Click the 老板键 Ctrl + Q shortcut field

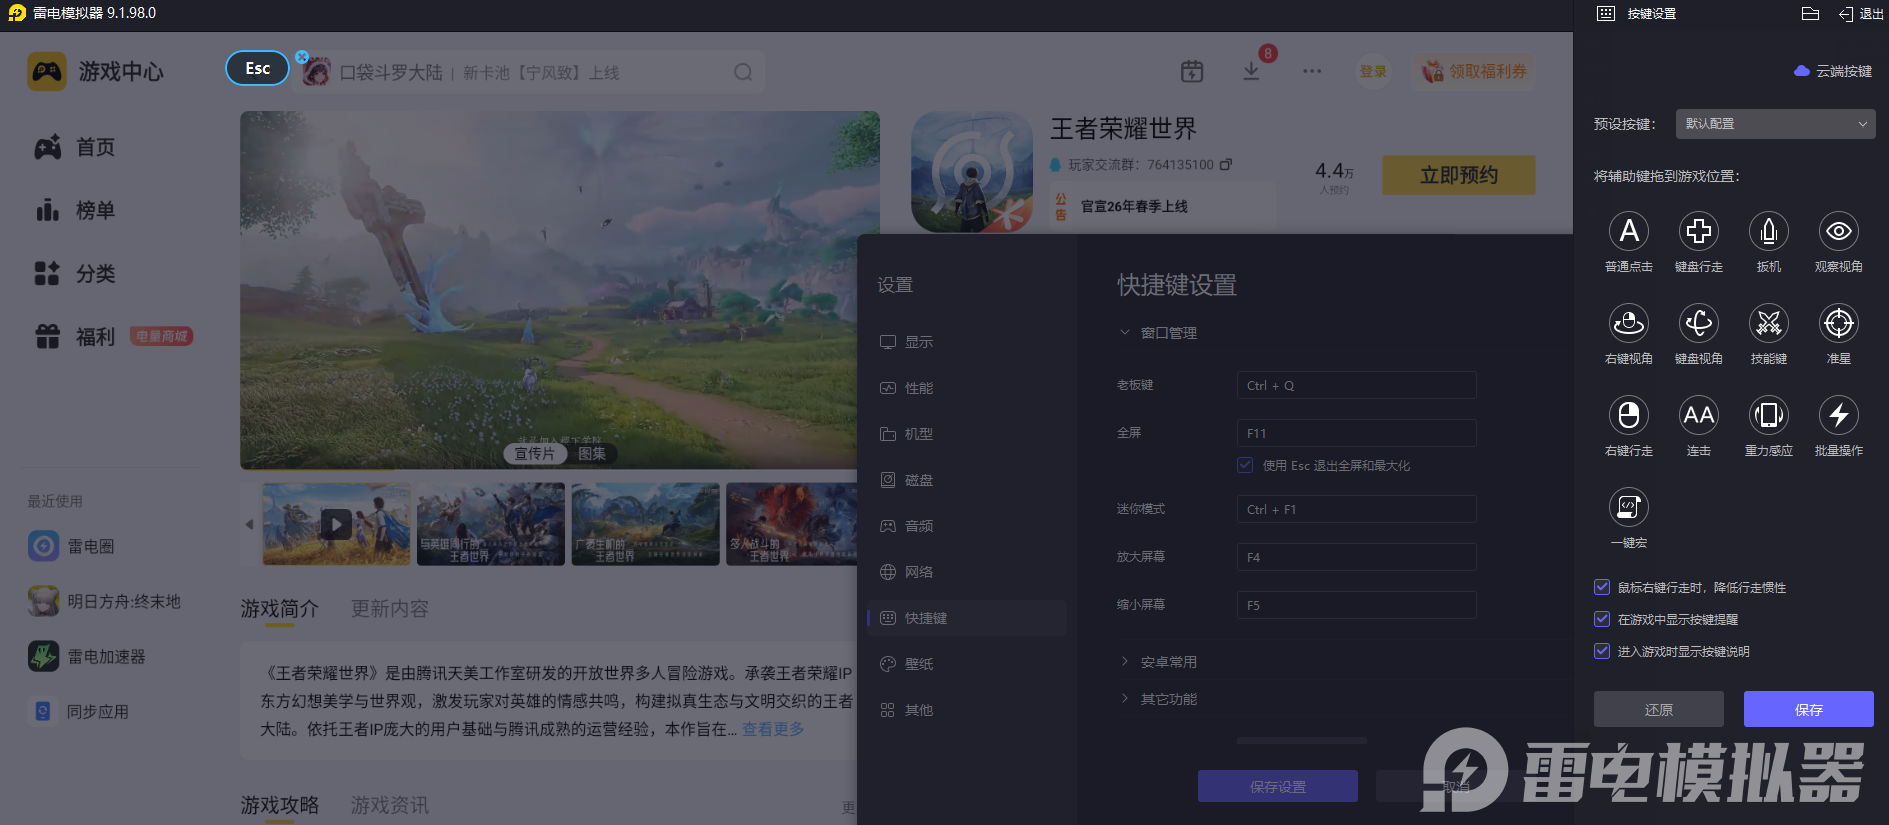pyautogui.click(x=1356, y=386)
